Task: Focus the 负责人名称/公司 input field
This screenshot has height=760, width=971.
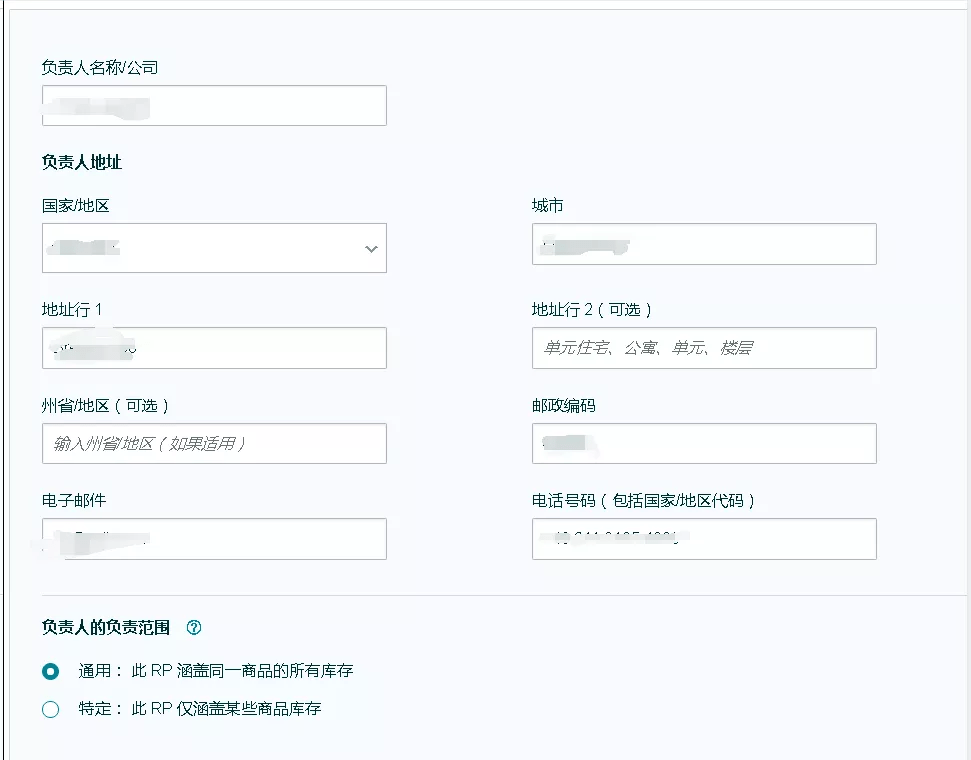Action: point(214,105)
